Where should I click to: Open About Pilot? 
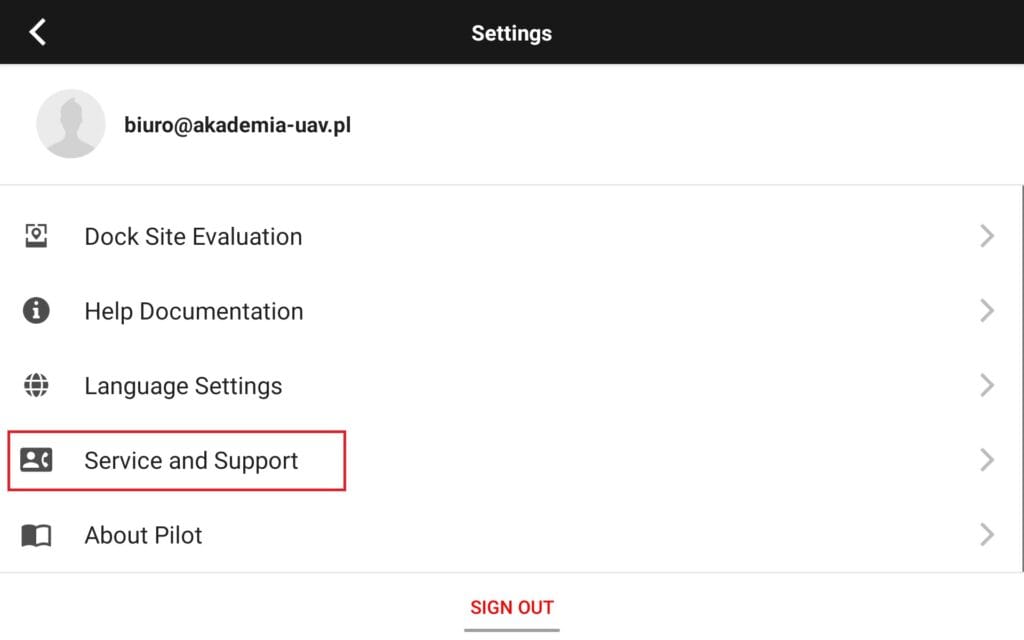(143, 536)
